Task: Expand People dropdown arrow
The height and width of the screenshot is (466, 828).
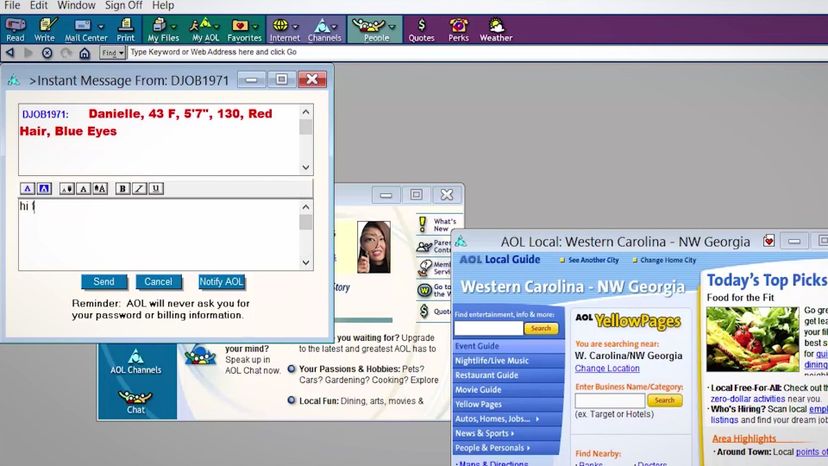Action: (392, 26)
